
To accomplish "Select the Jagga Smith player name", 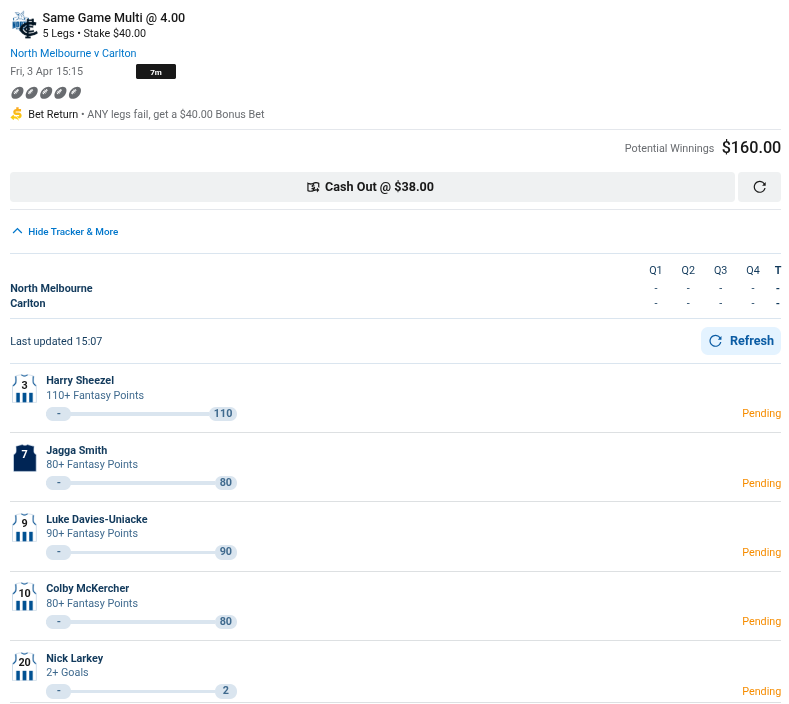I will pos(76,450).
